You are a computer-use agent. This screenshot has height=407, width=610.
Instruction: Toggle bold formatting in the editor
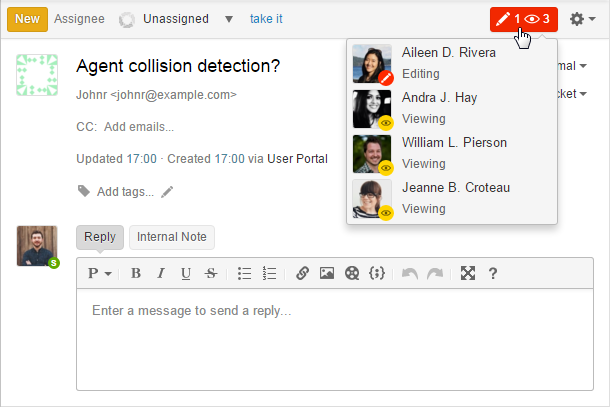click(136, 273)
